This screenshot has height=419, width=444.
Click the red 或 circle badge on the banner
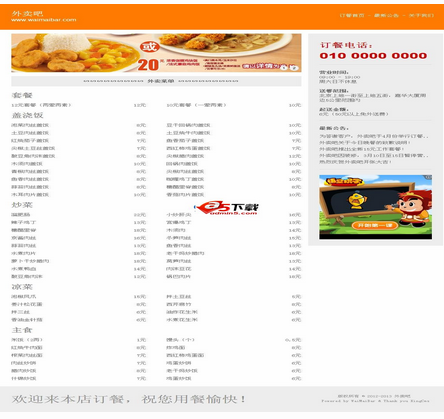tap(149, 47)
